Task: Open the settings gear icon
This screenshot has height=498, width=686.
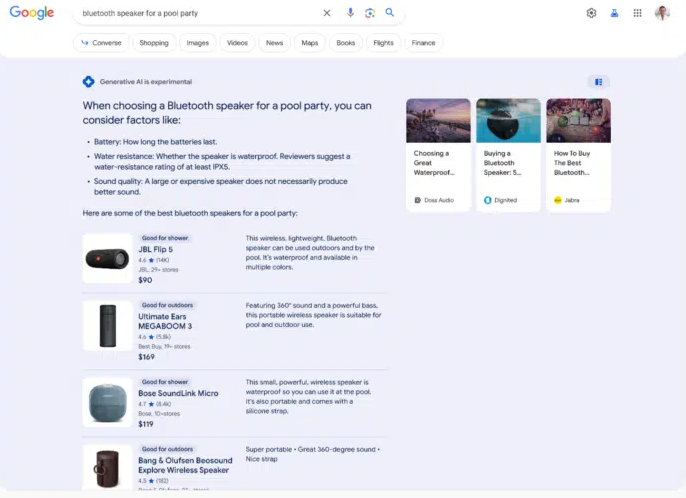Action: pyautogui.click(x=591, y=13)
